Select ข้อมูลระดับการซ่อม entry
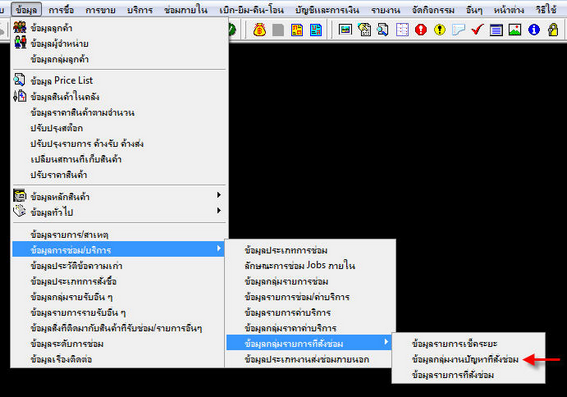The width and height of the screenshot is (567, 397). point(119,343)
